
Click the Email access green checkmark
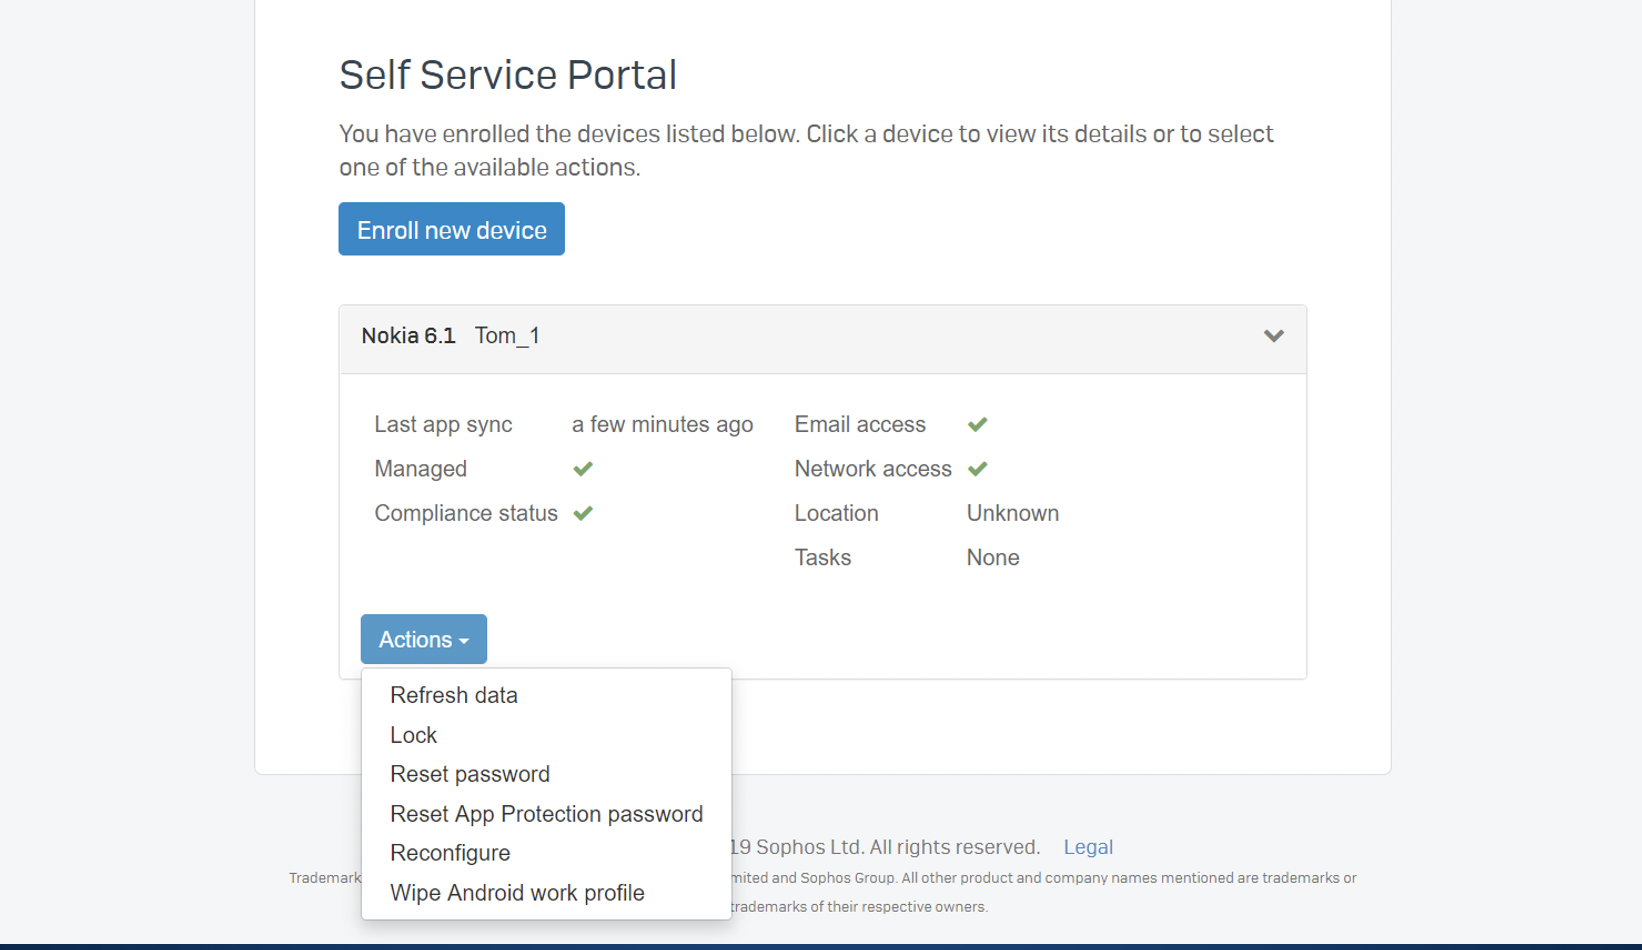[977, 425]
